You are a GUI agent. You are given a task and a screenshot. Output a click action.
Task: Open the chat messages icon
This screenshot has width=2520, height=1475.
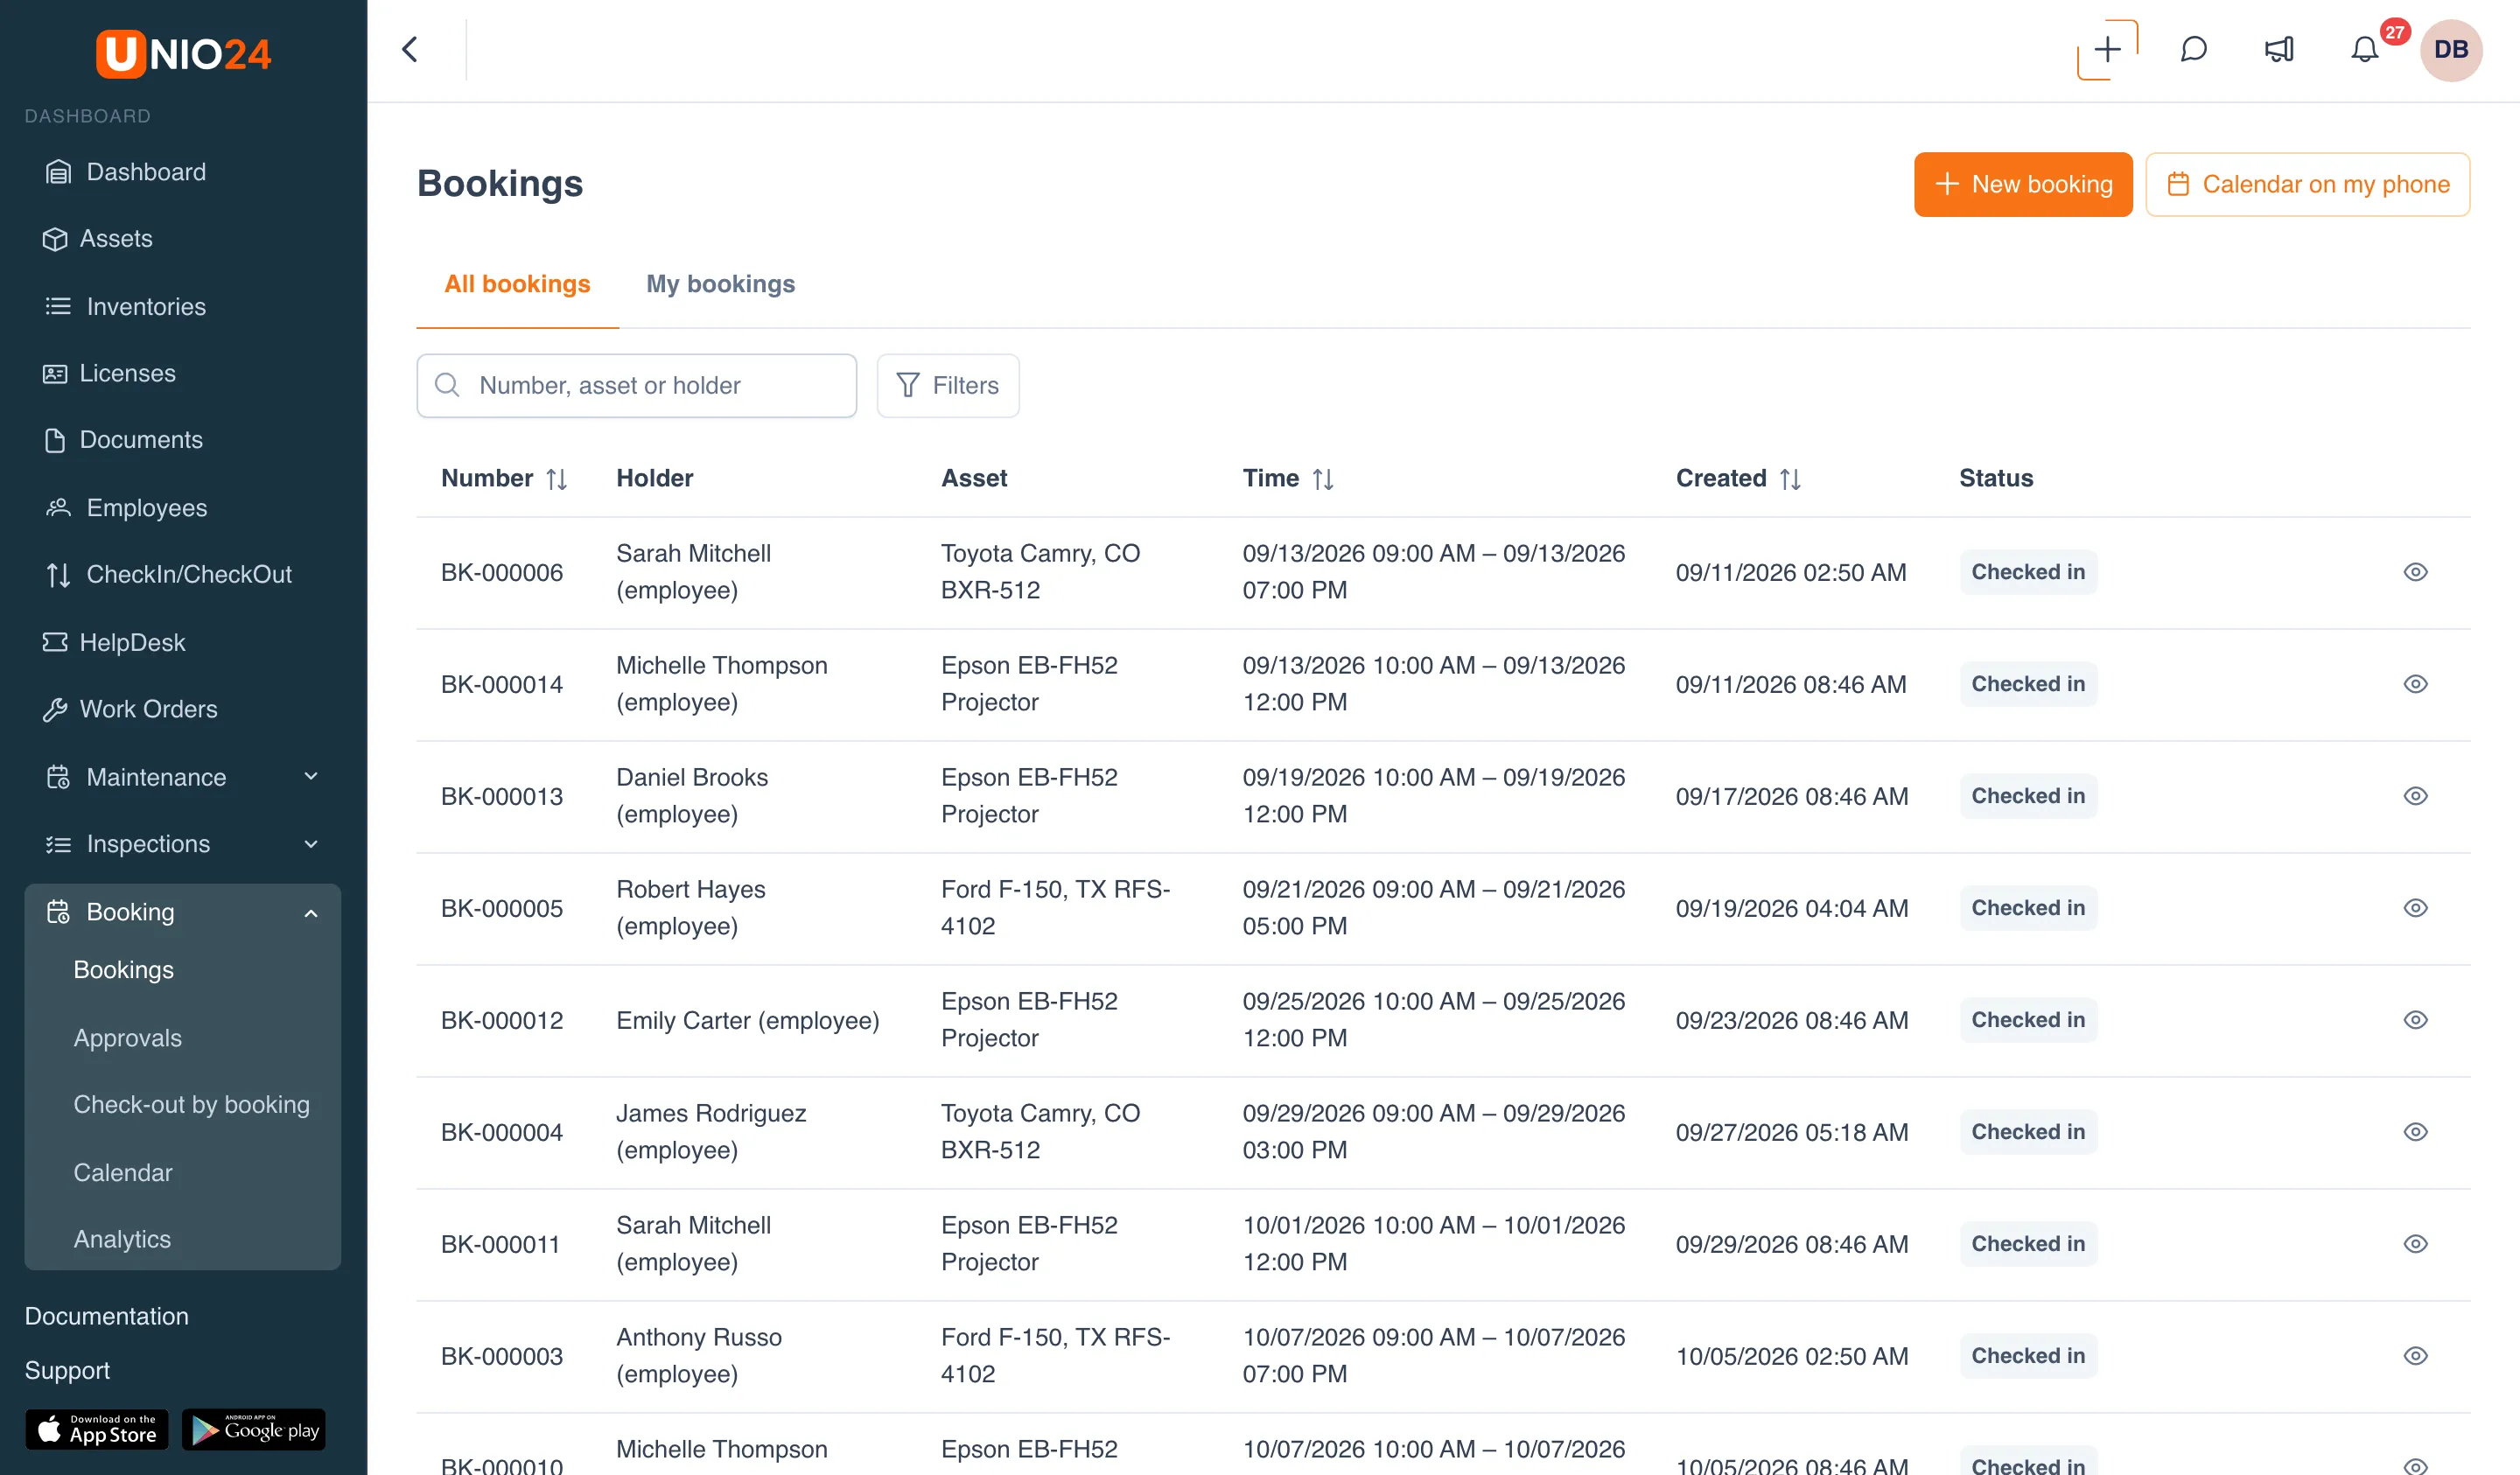(2193, 49)
